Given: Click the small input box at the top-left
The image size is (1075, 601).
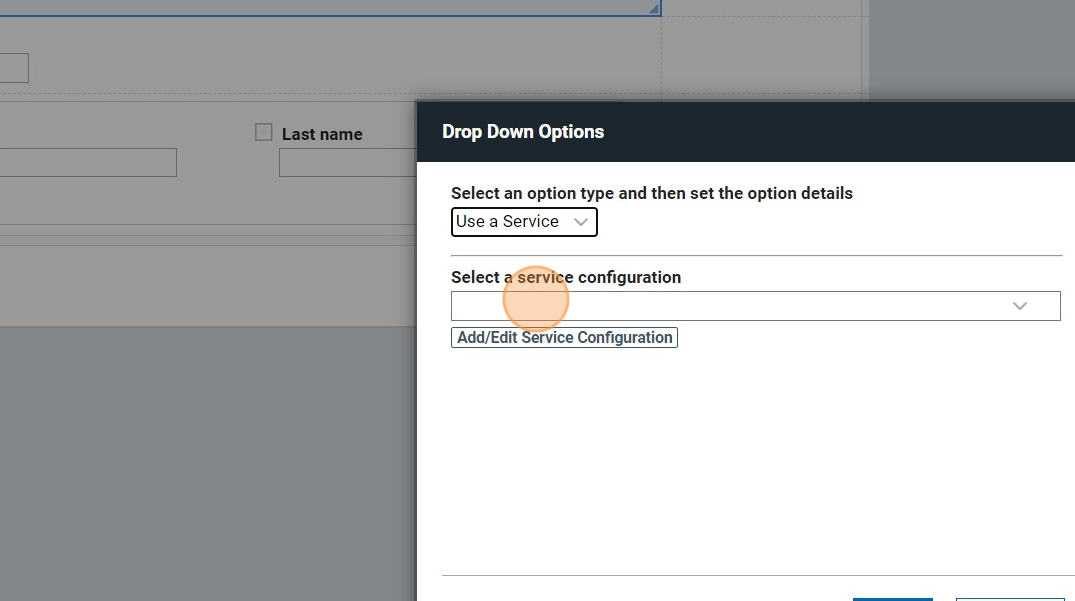Looking at the screenshot, I should tap(14, 68).
